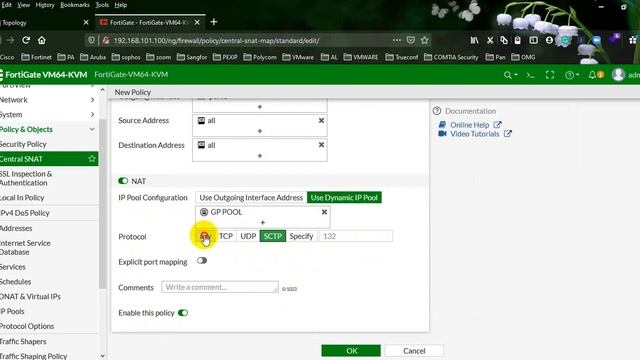Close the FortiGate browser tab
640x360 pixels.
197,22
